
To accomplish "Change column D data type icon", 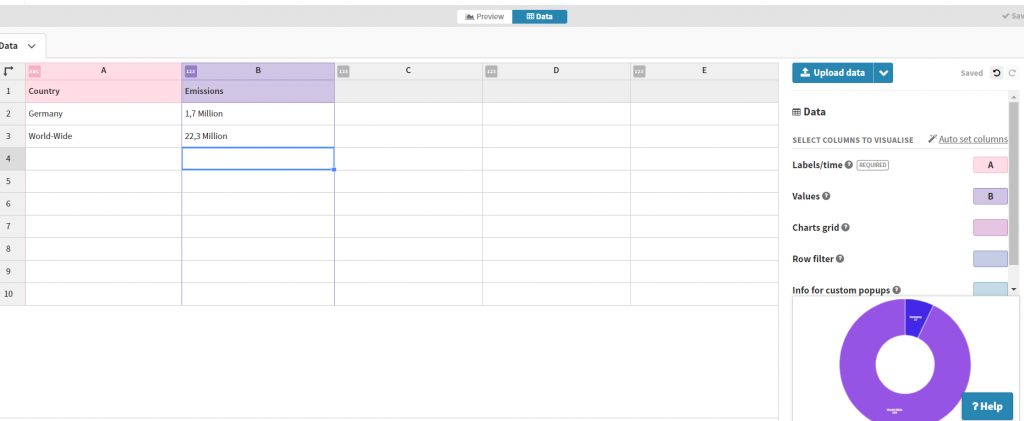I will tap(492, 70).
